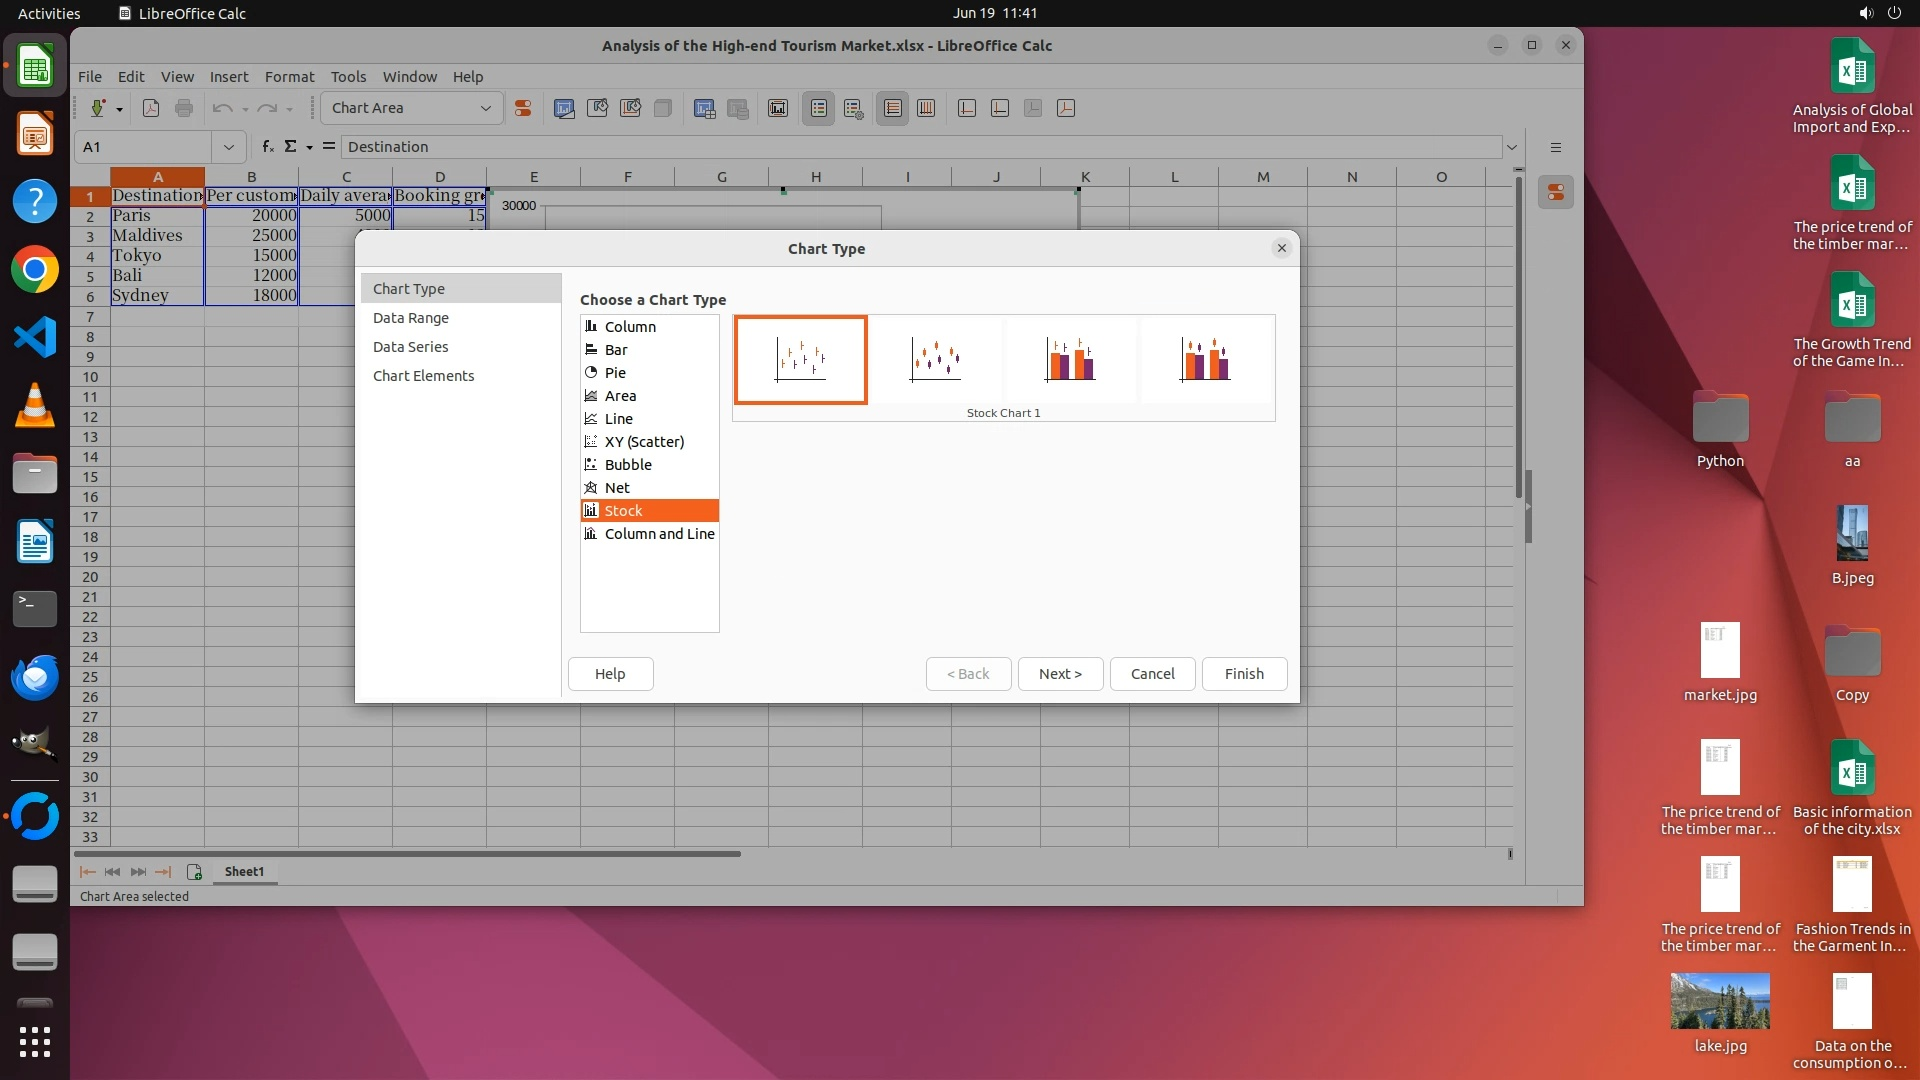Toggle Horizontal Grids in the toolbar

(x=893, y=108)
